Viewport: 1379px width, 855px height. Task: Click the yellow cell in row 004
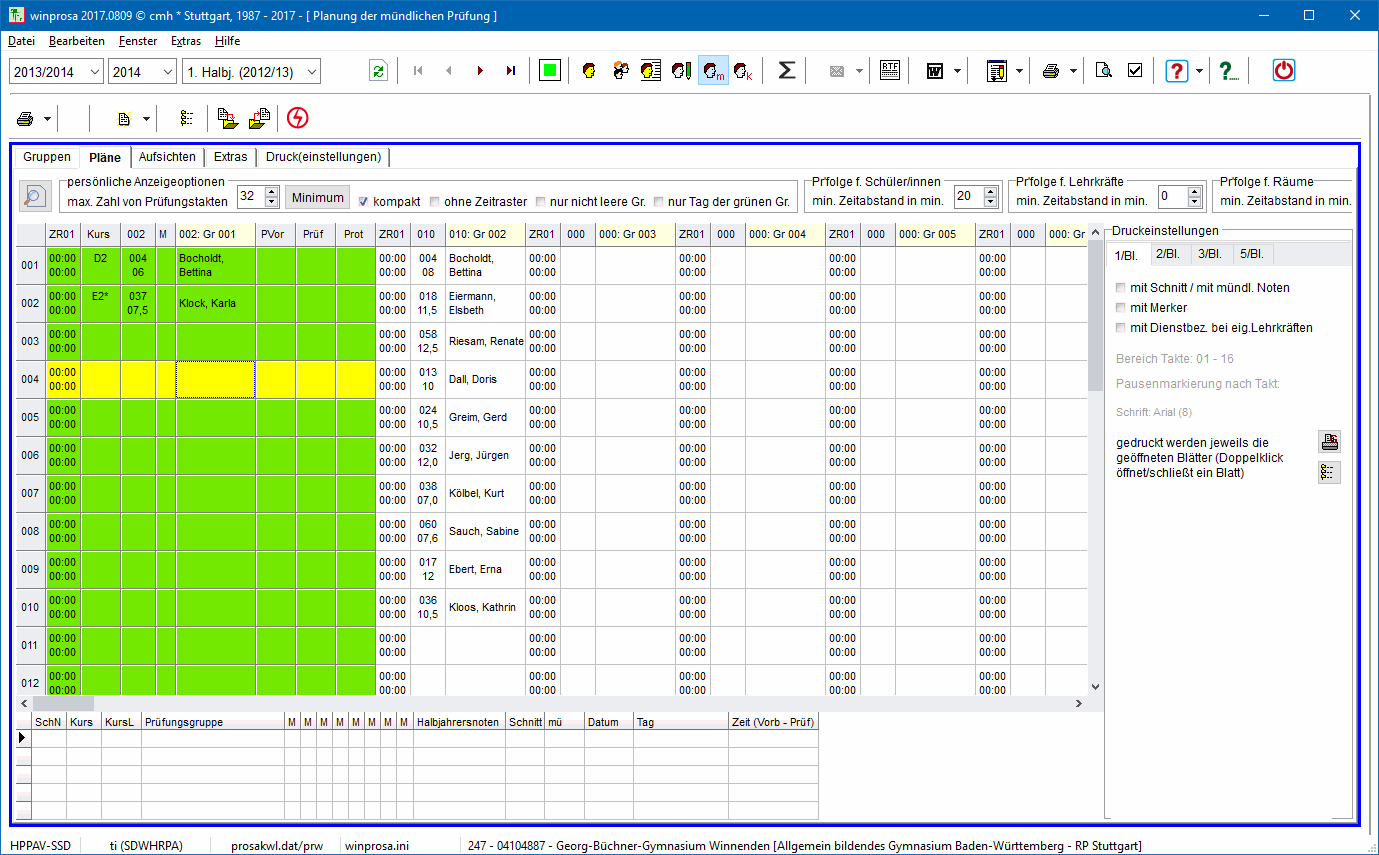coord(215,380)
